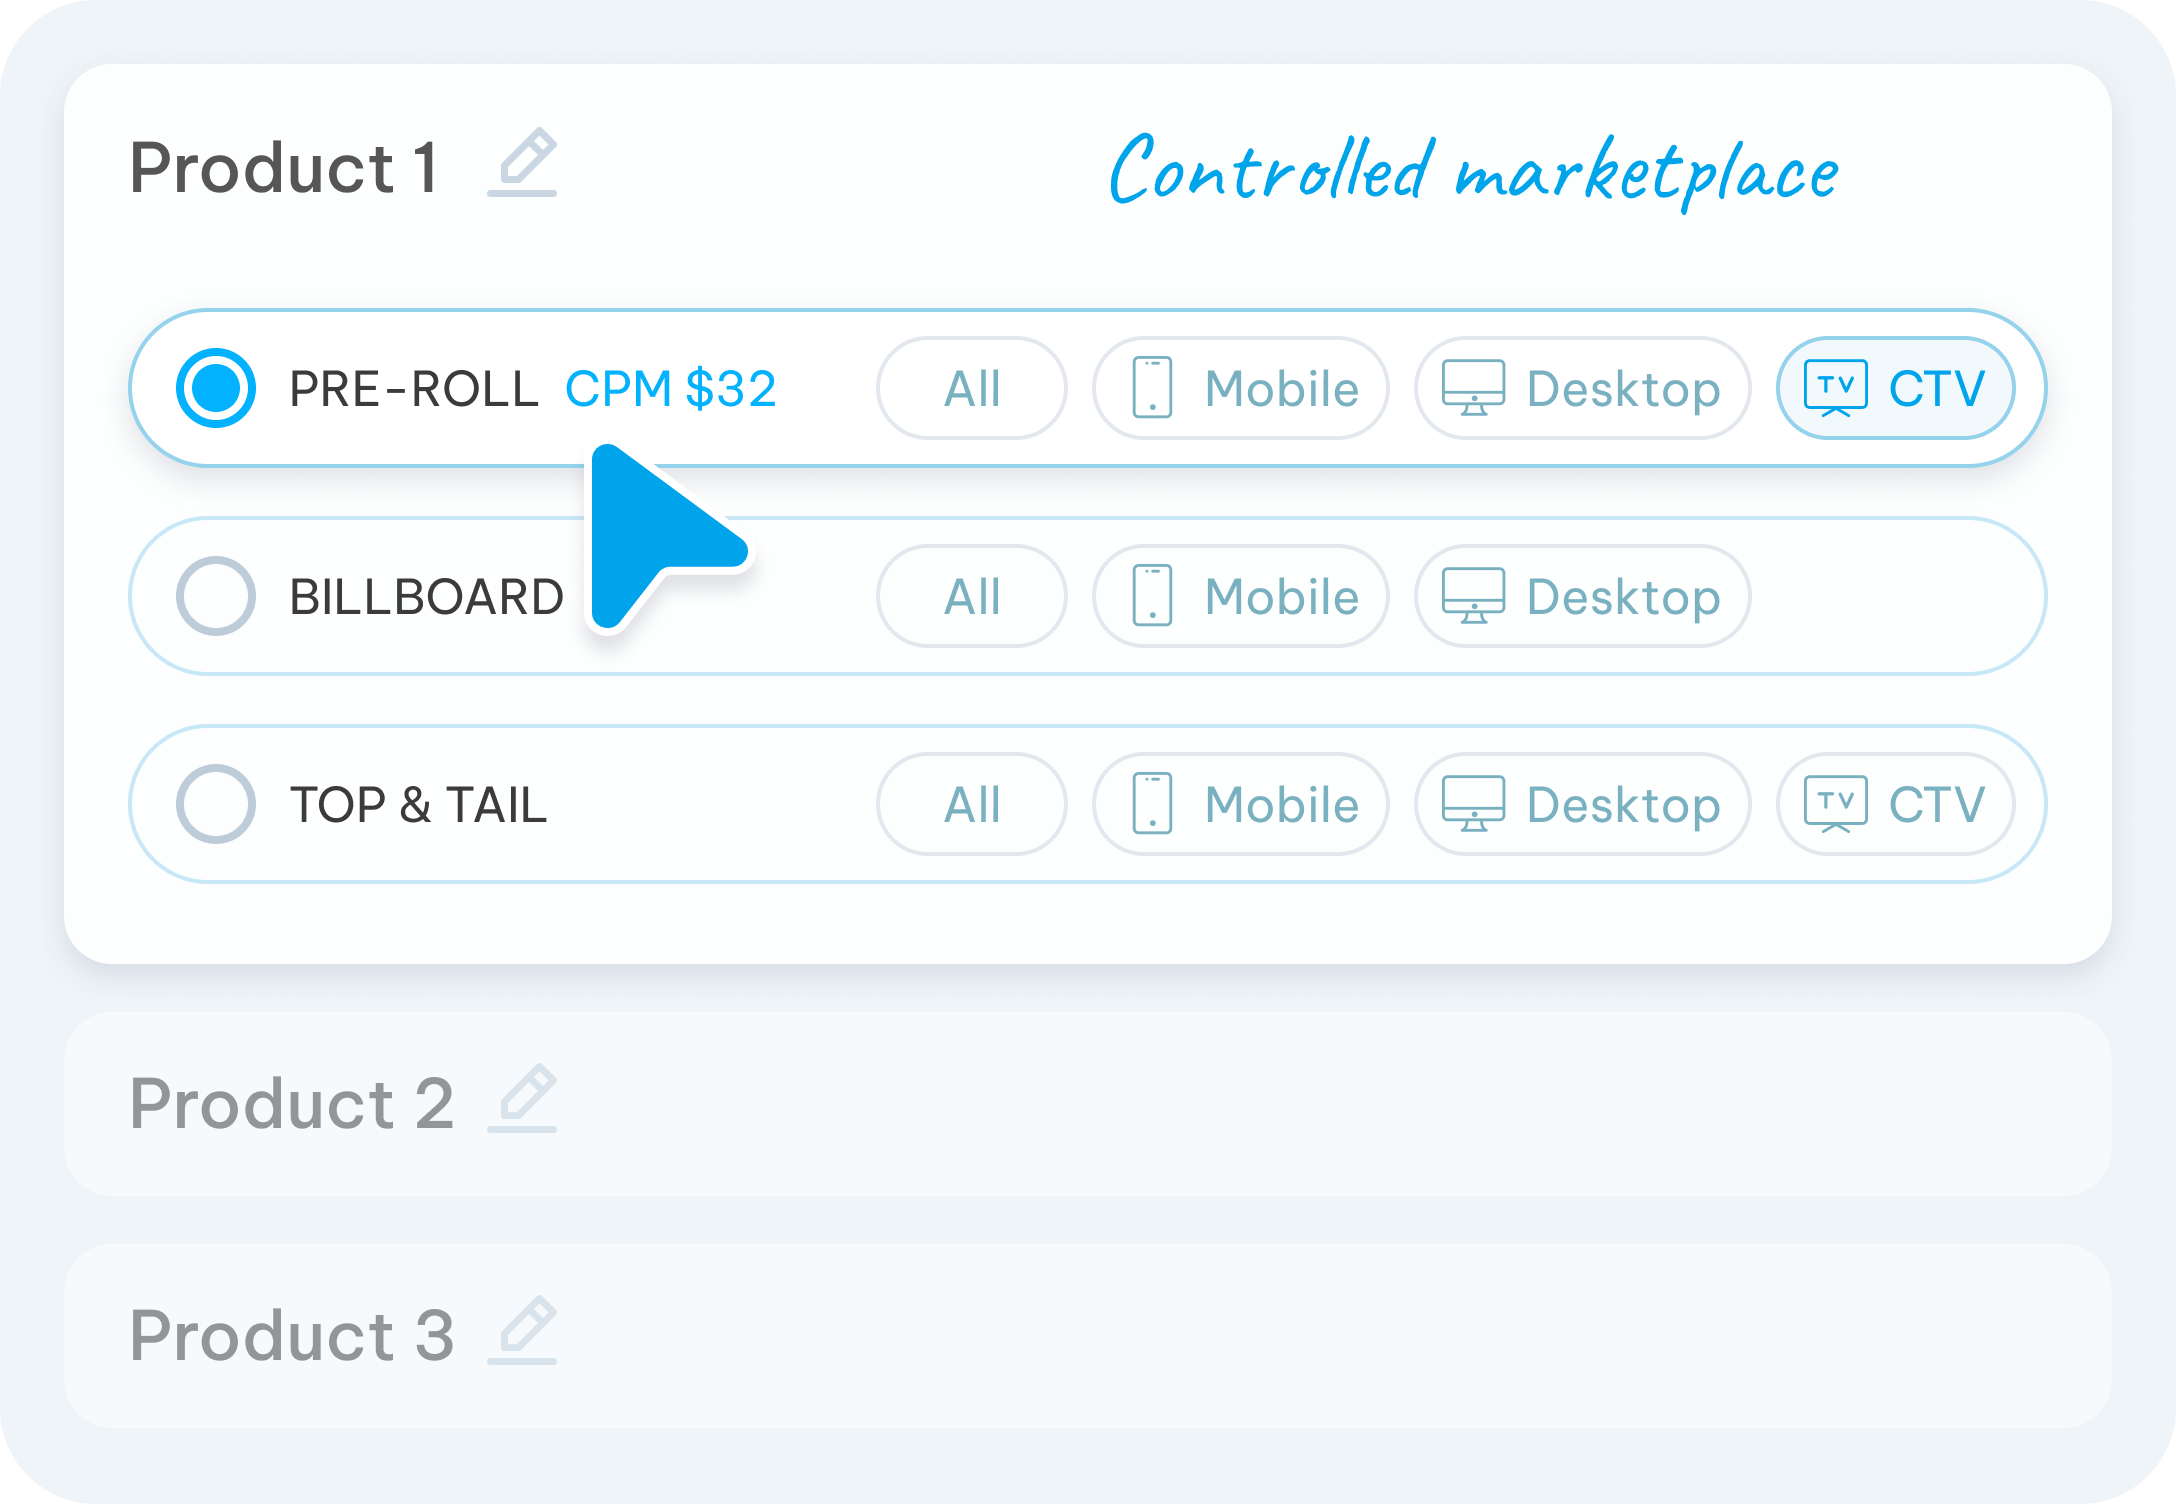Click the TV icon in Pre-Roll CTV chip
Image resolution: width=2176 pixels, height=1504 pixels.
click(1835, 388)
